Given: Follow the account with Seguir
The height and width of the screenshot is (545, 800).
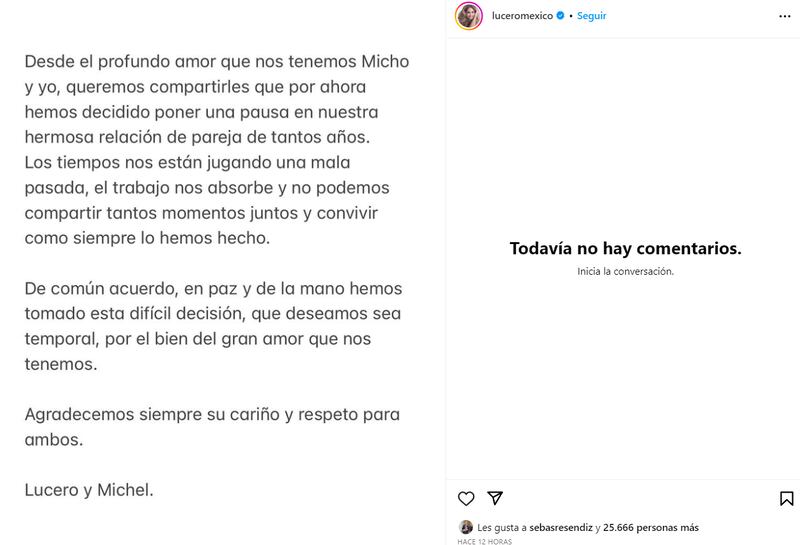Looking at the screenshot, I should (591, 16).
